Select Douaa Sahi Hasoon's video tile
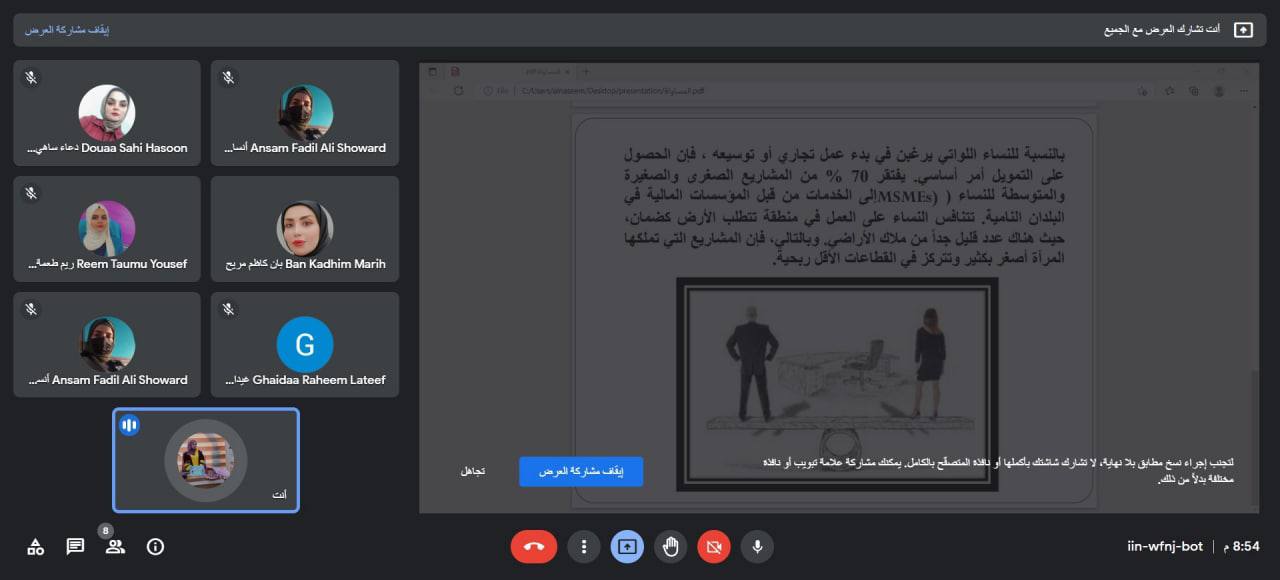This screenshot has height=580, width=1280. click(x=106, y=113)
